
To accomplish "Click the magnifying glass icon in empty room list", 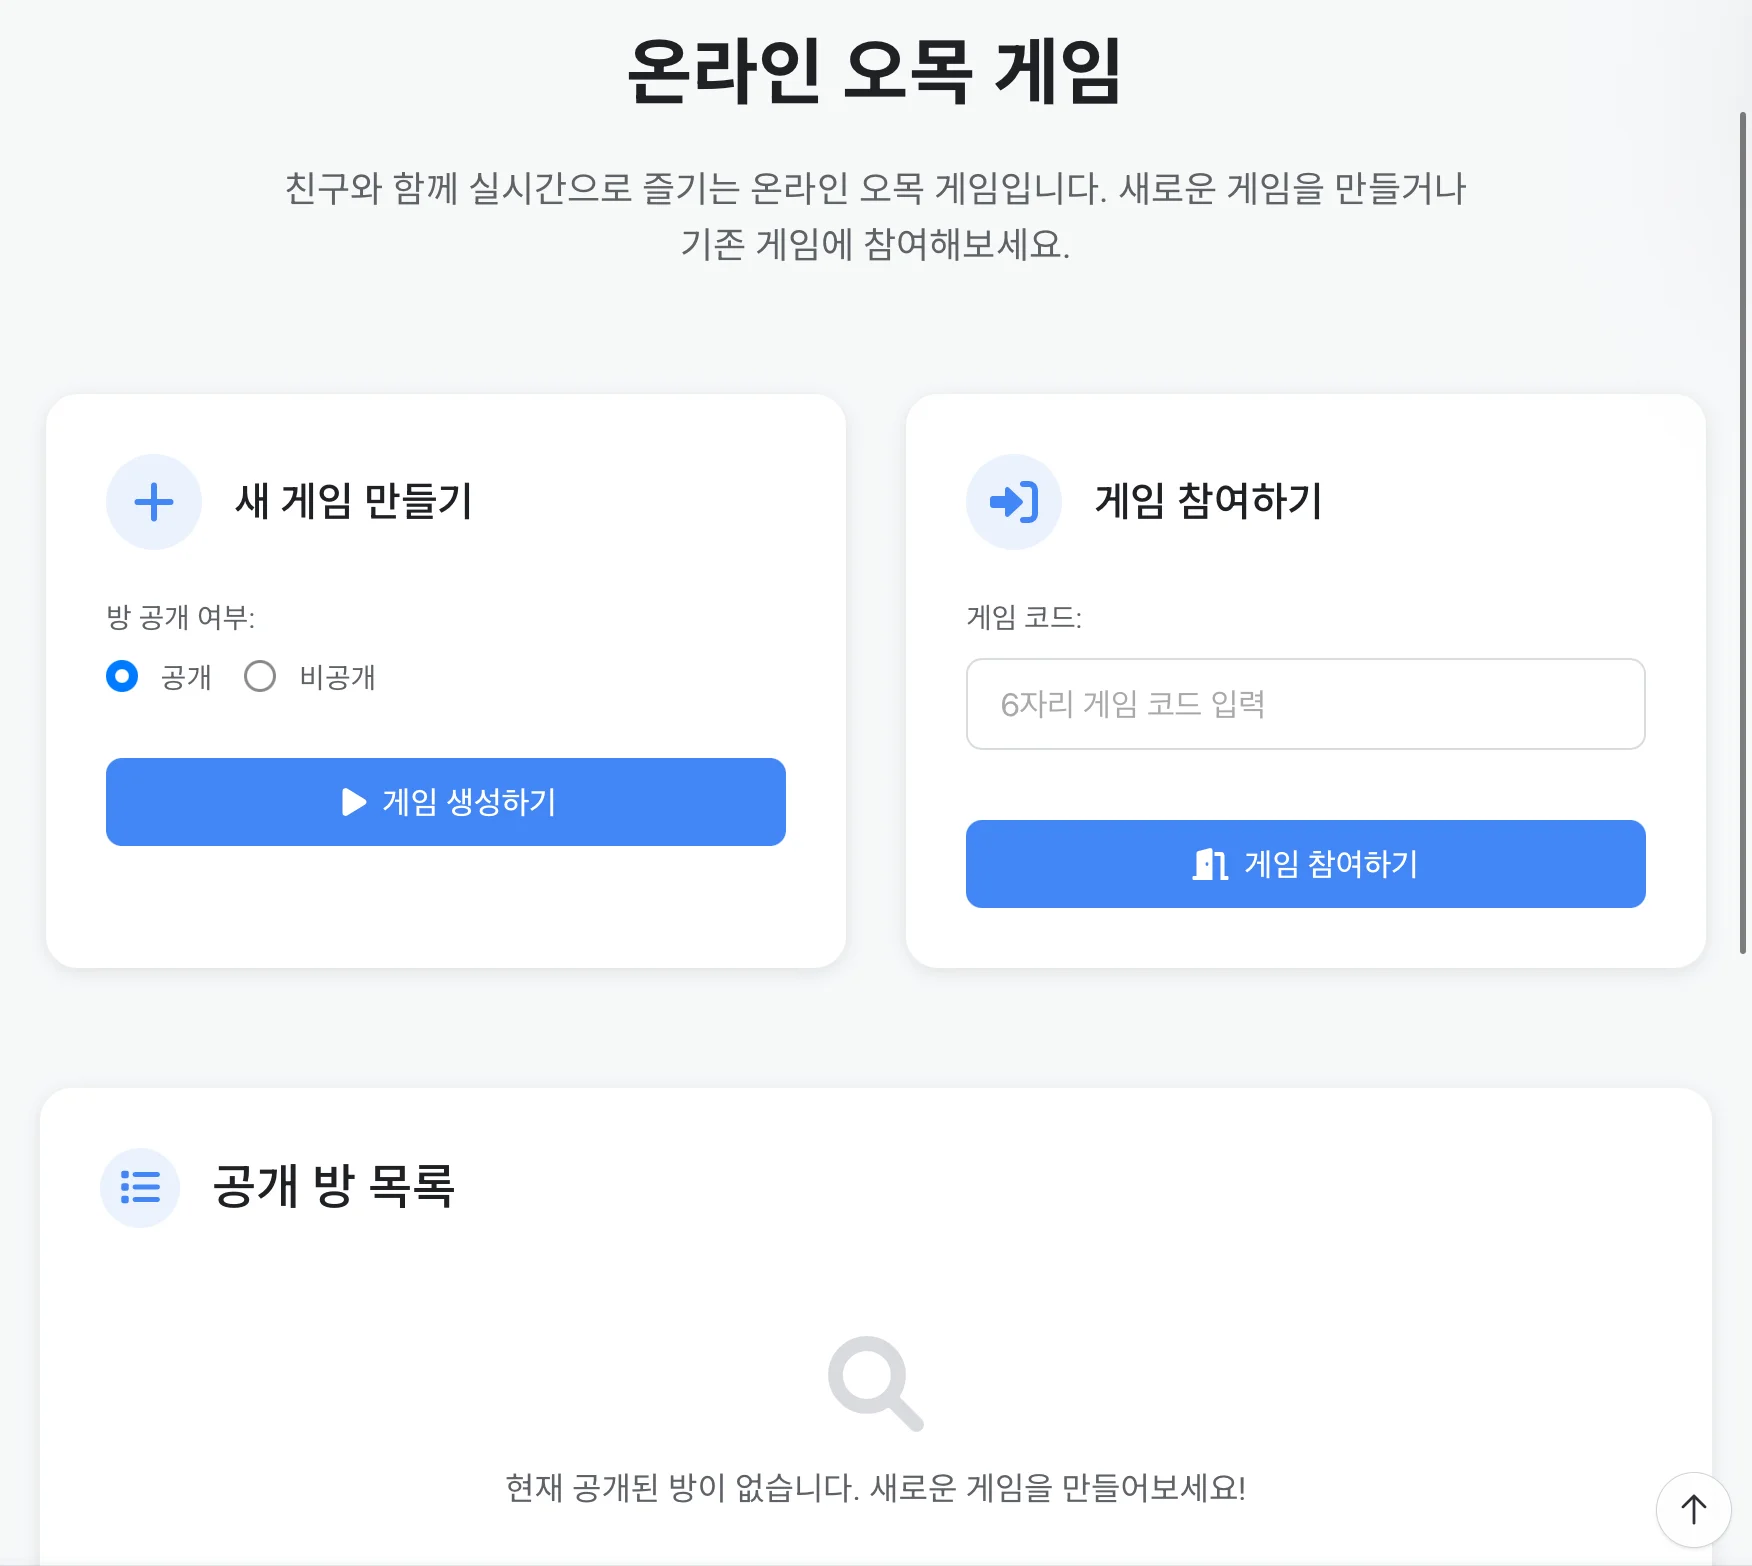I will pyautogui.click(x=875, y=1383).
